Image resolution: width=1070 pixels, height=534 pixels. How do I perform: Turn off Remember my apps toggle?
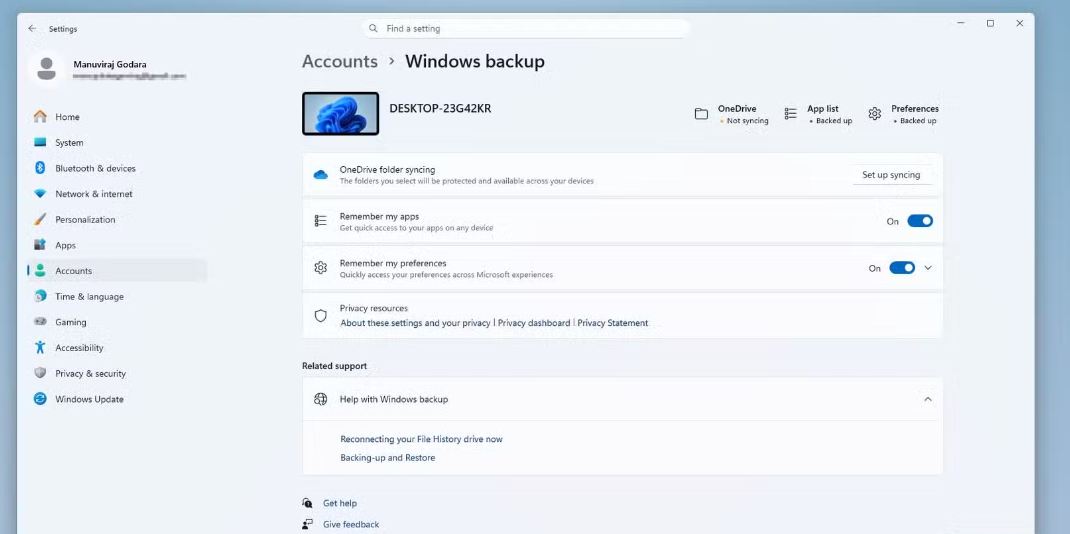coord(920,221)
